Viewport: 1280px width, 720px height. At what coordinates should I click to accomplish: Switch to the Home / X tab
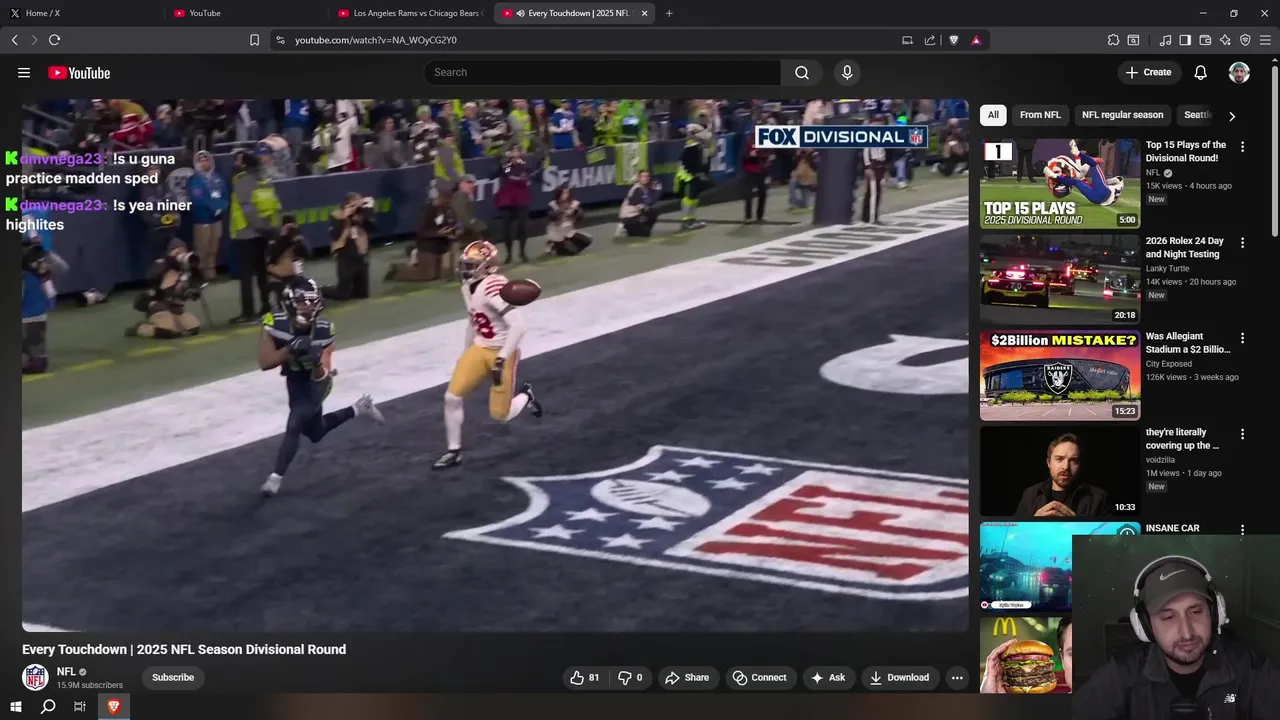(82, 13)
